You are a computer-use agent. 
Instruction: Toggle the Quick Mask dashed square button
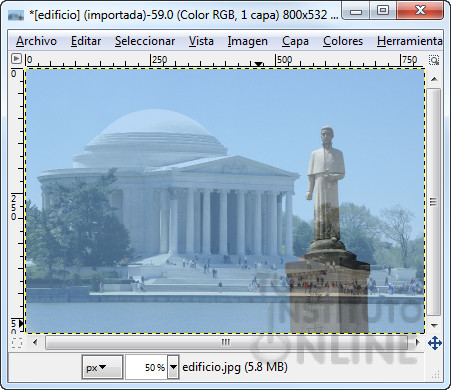(x=17, y=343)
